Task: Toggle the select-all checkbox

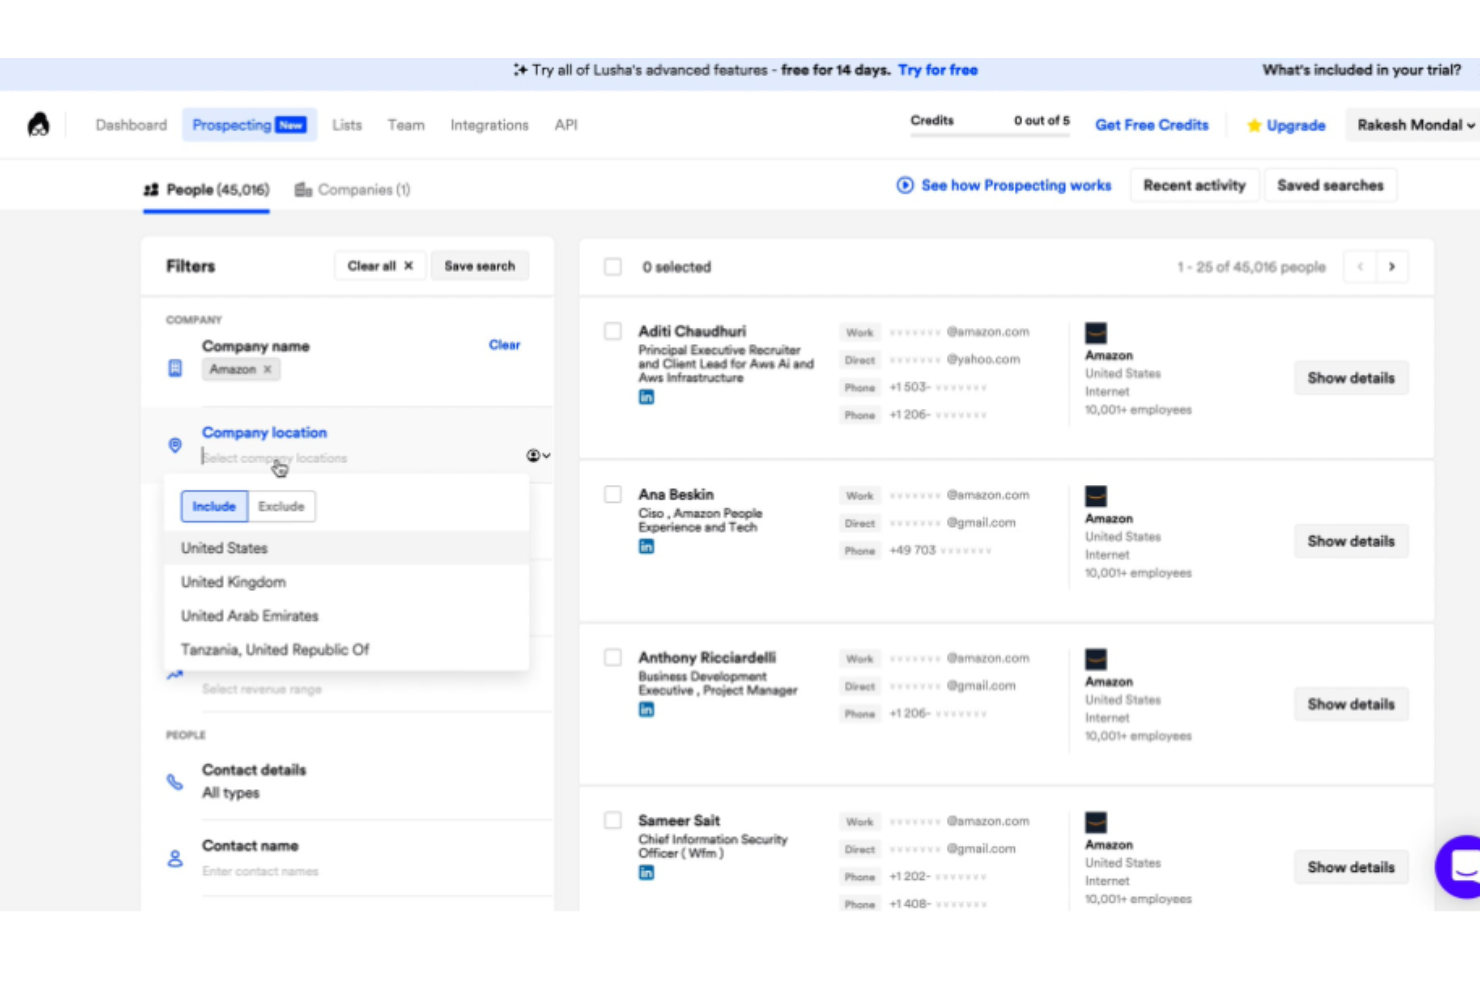Action: point(613,267)
